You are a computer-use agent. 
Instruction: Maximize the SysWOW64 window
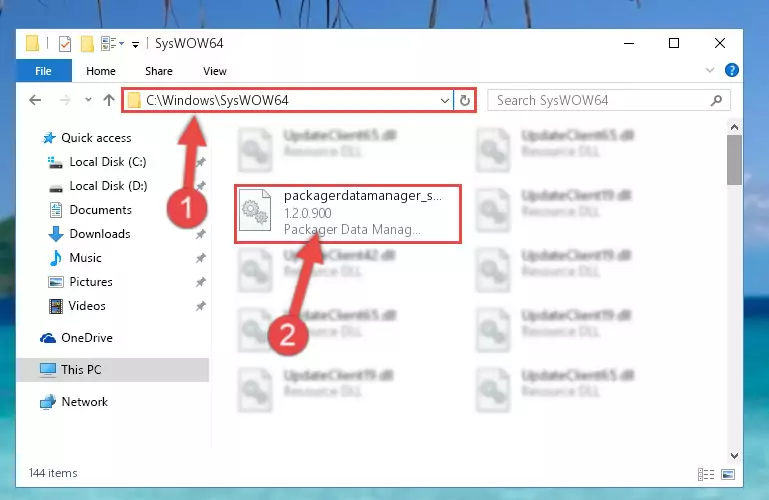point(674,43)
